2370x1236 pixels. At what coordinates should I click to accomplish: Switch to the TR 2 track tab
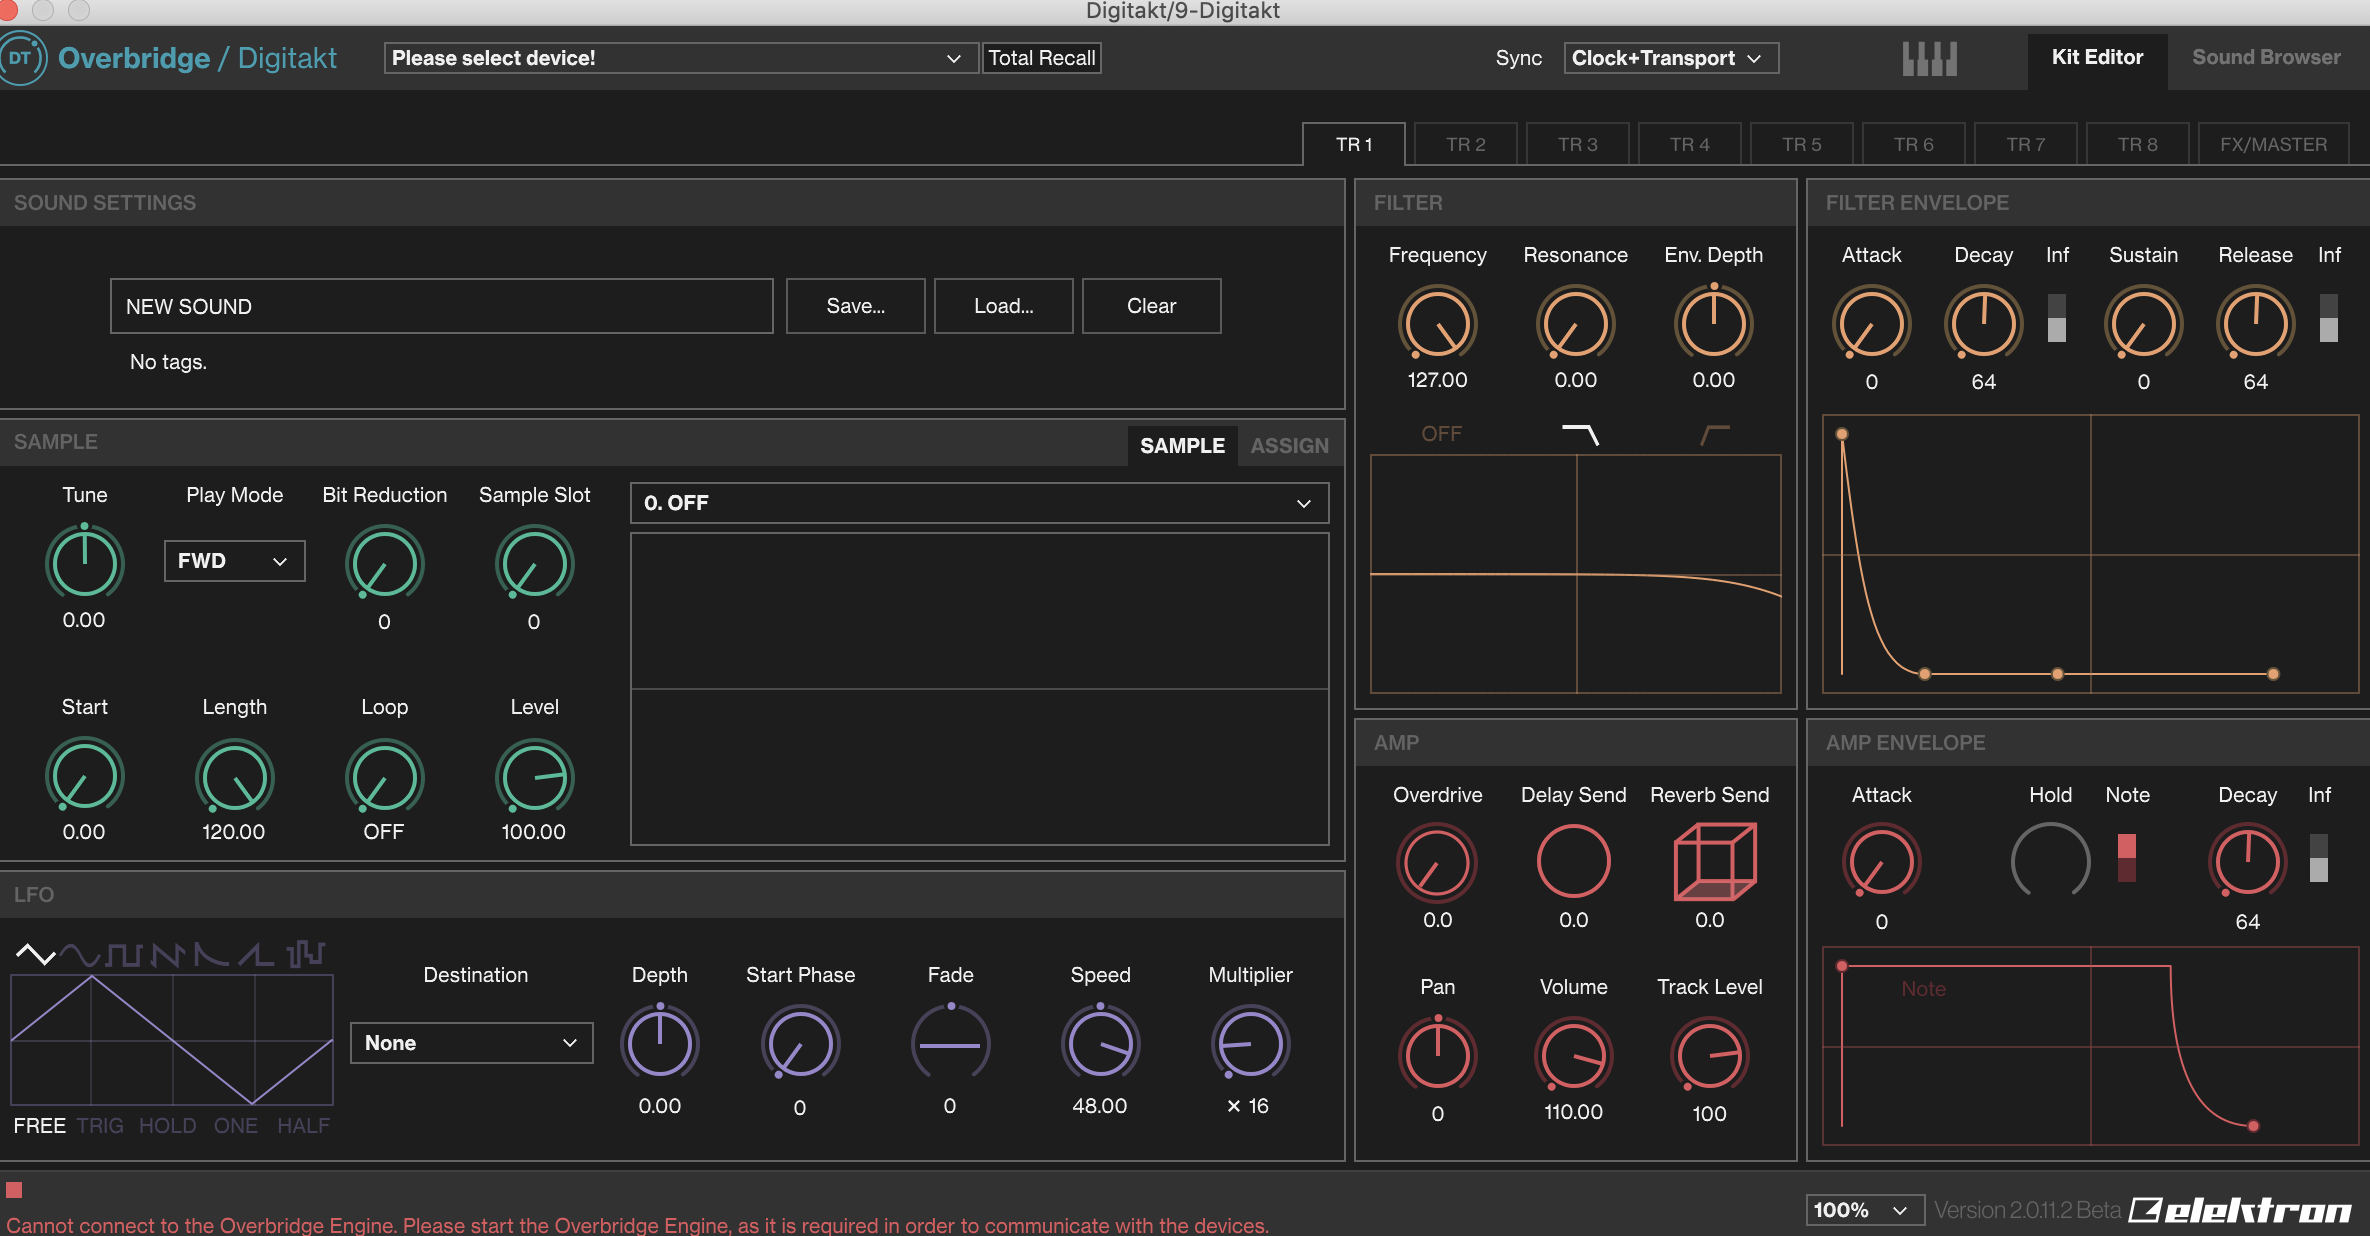(1465, 145)
